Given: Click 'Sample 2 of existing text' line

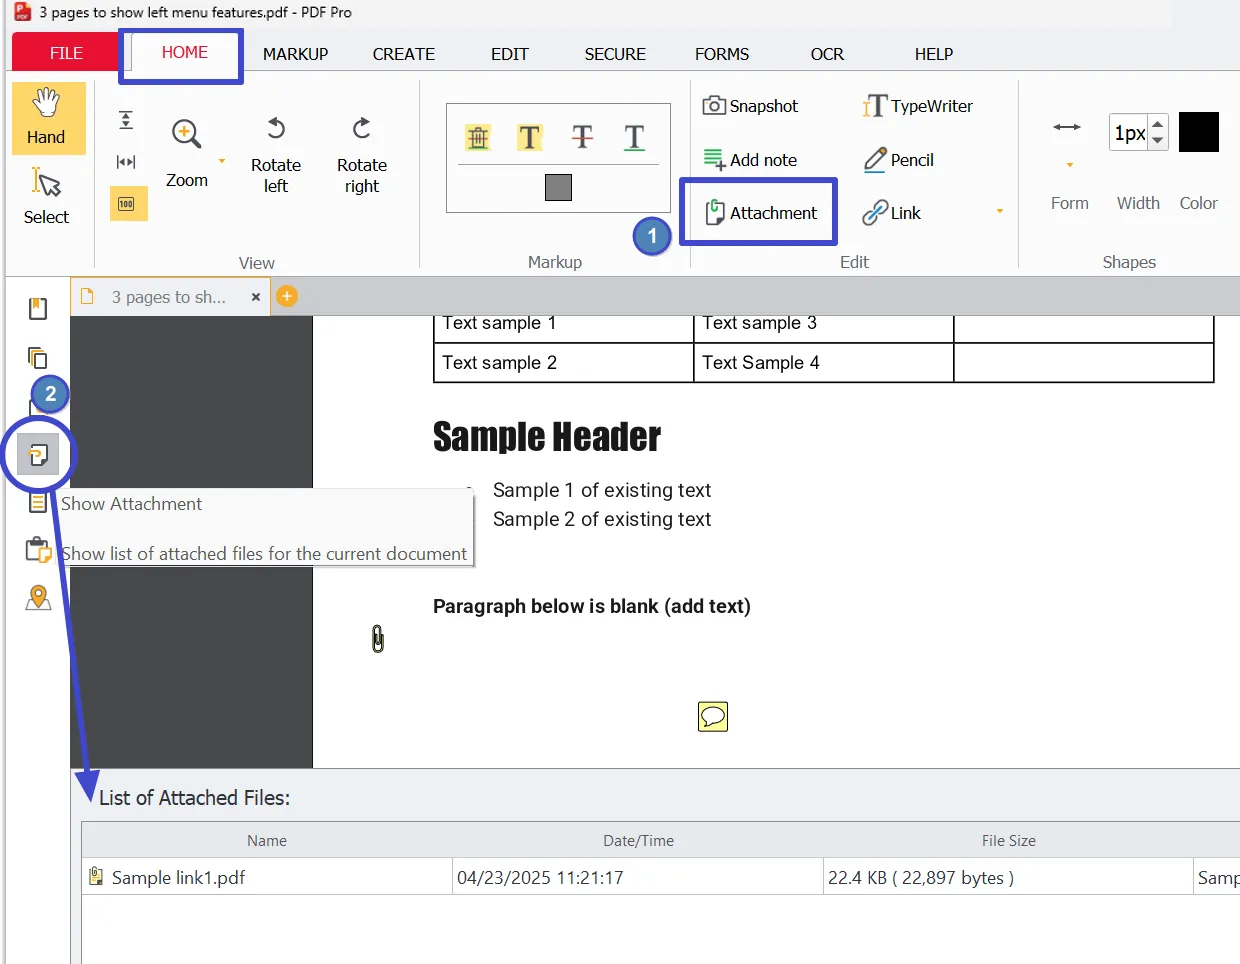Looking at the screenshot, I should coord(602,519).
